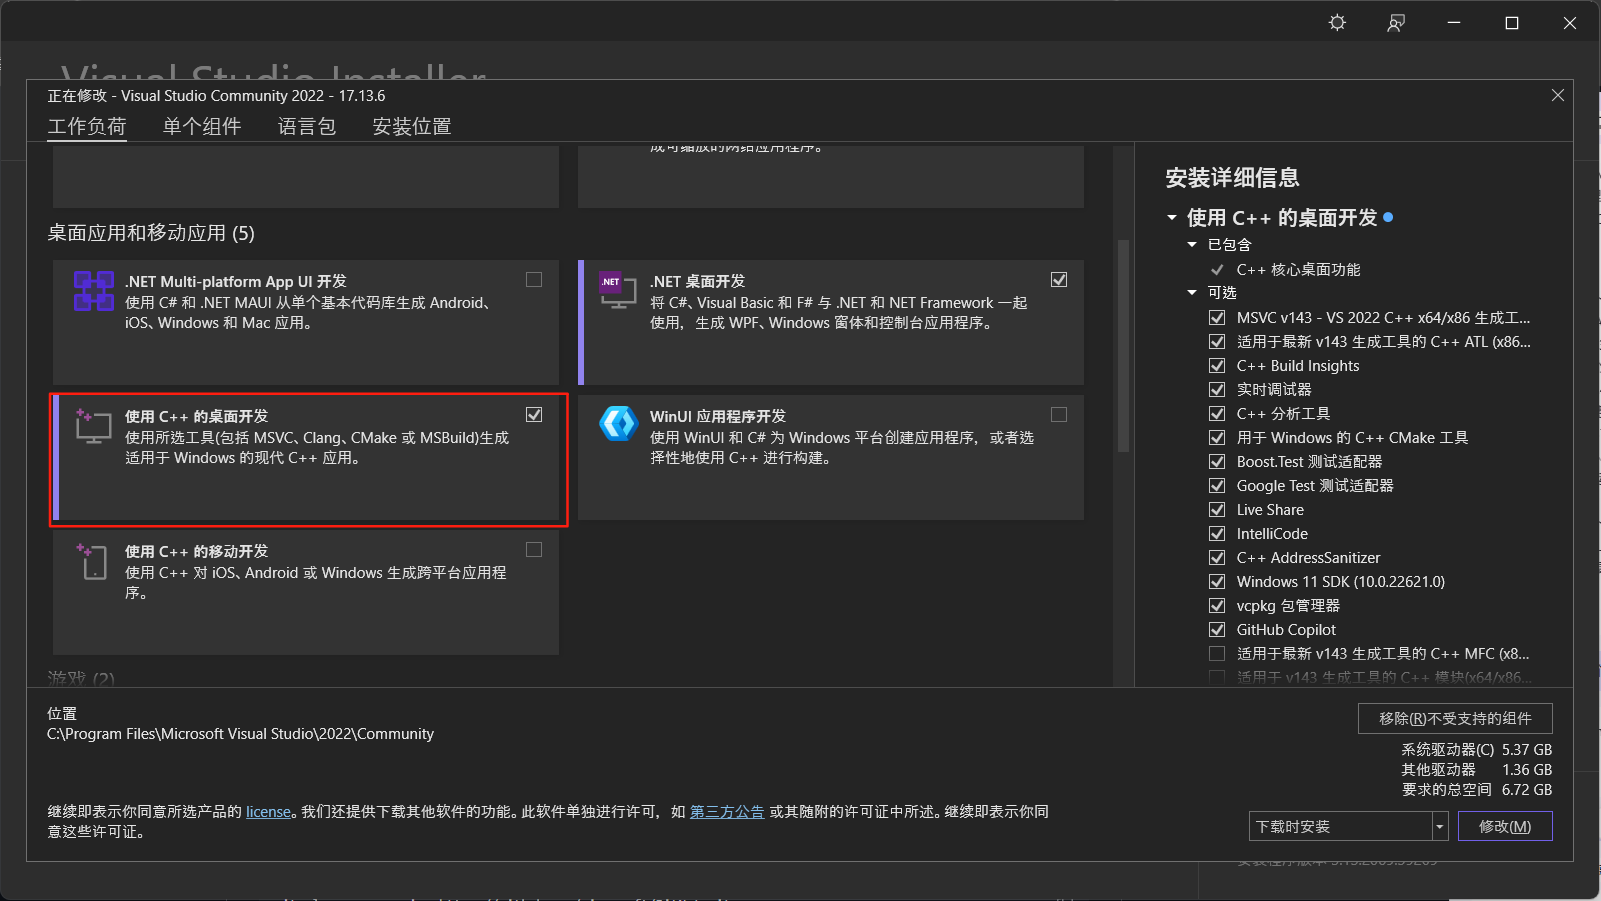Click the WinUI application development icon

(x=618, y=424)
